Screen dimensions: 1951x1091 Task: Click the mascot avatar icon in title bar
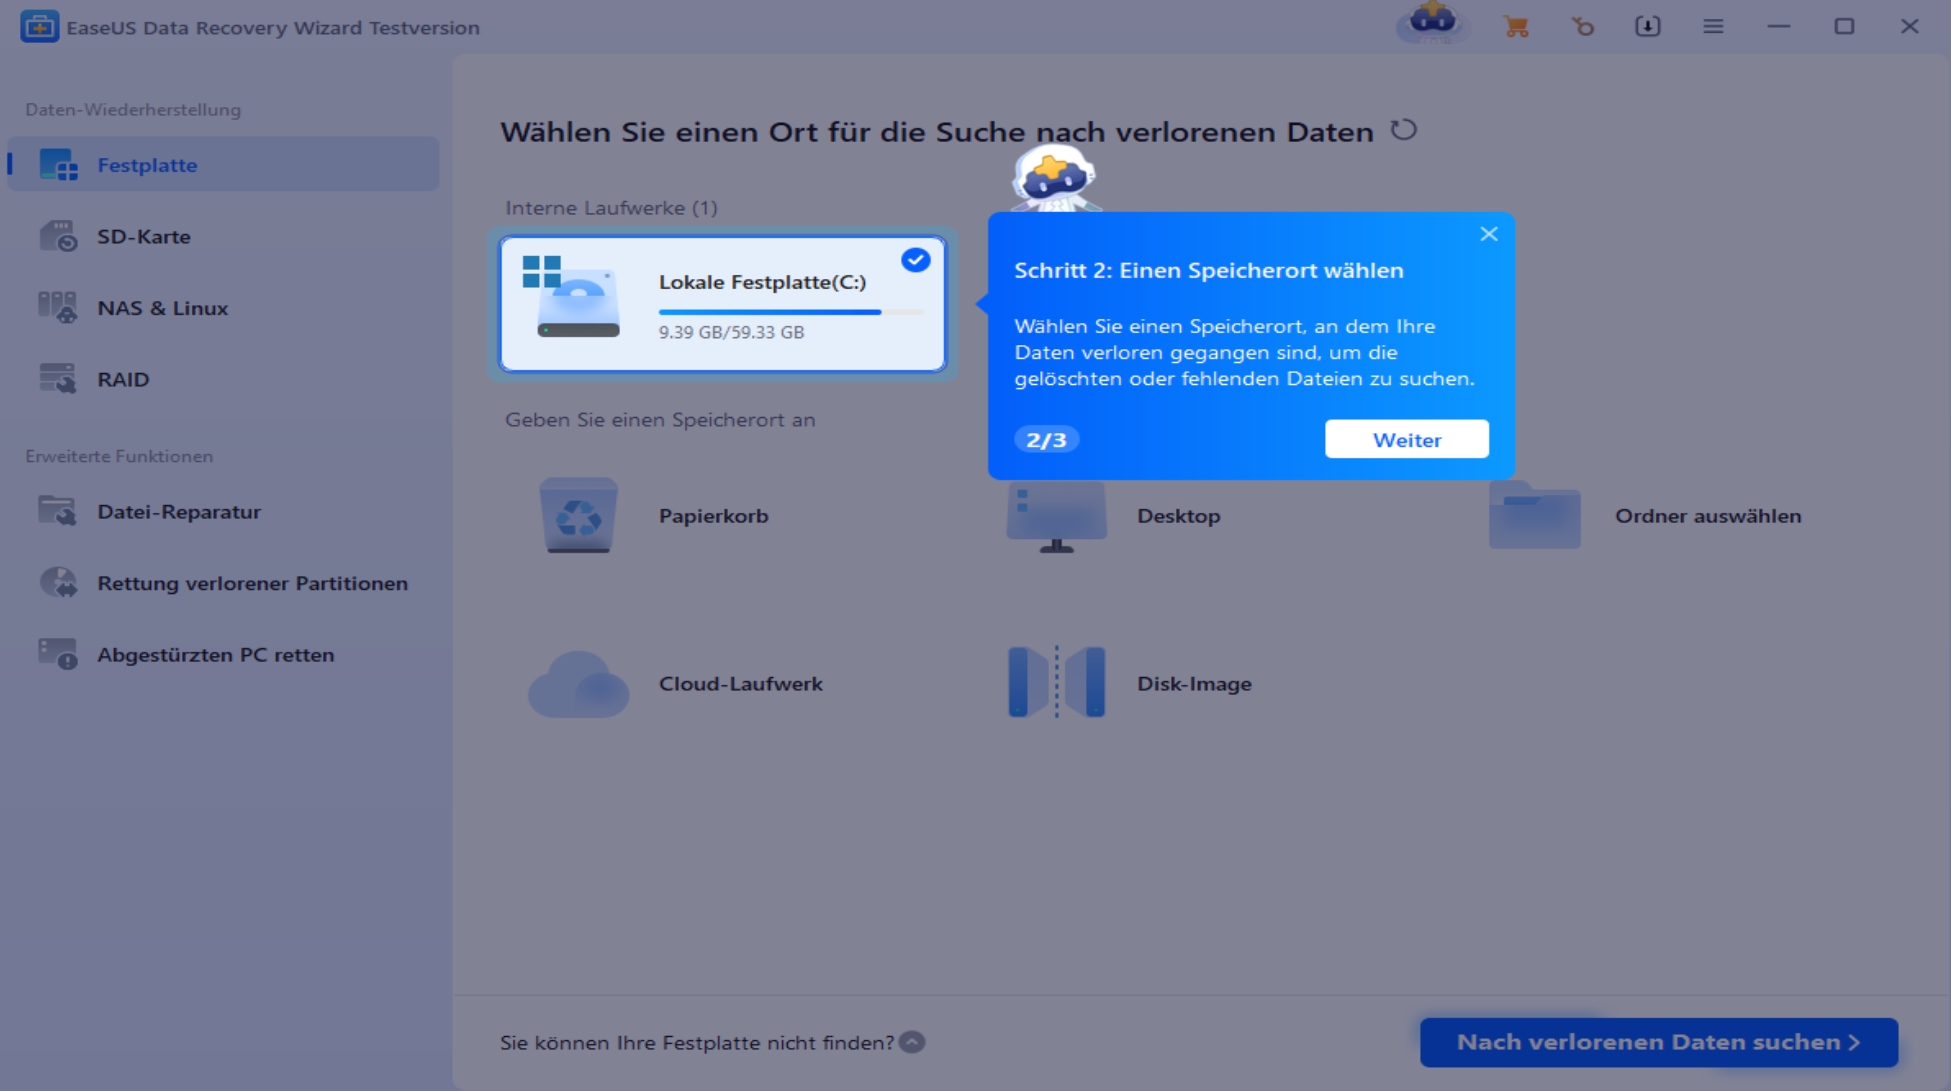click(1432, 21)
